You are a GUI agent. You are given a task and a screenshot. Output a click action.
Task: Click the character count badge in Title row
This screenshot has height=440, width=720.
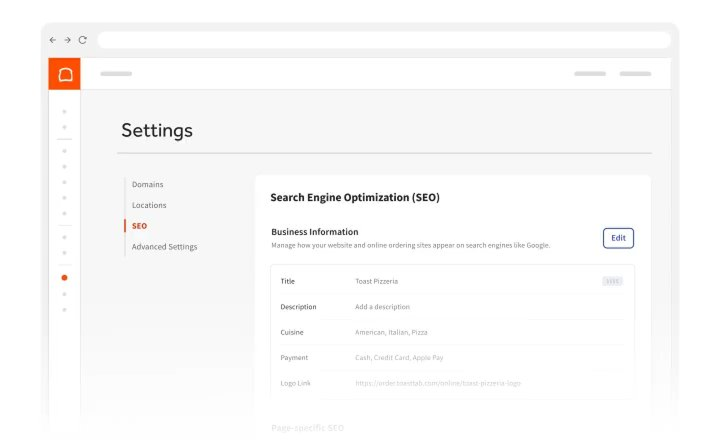coord(612,281)
